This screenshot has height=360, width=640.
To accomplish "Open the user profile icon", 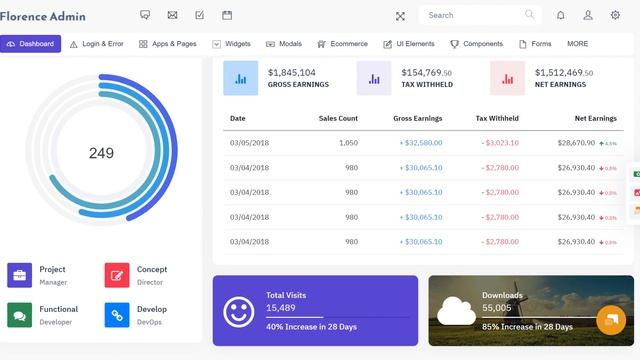I will point(588,15).
